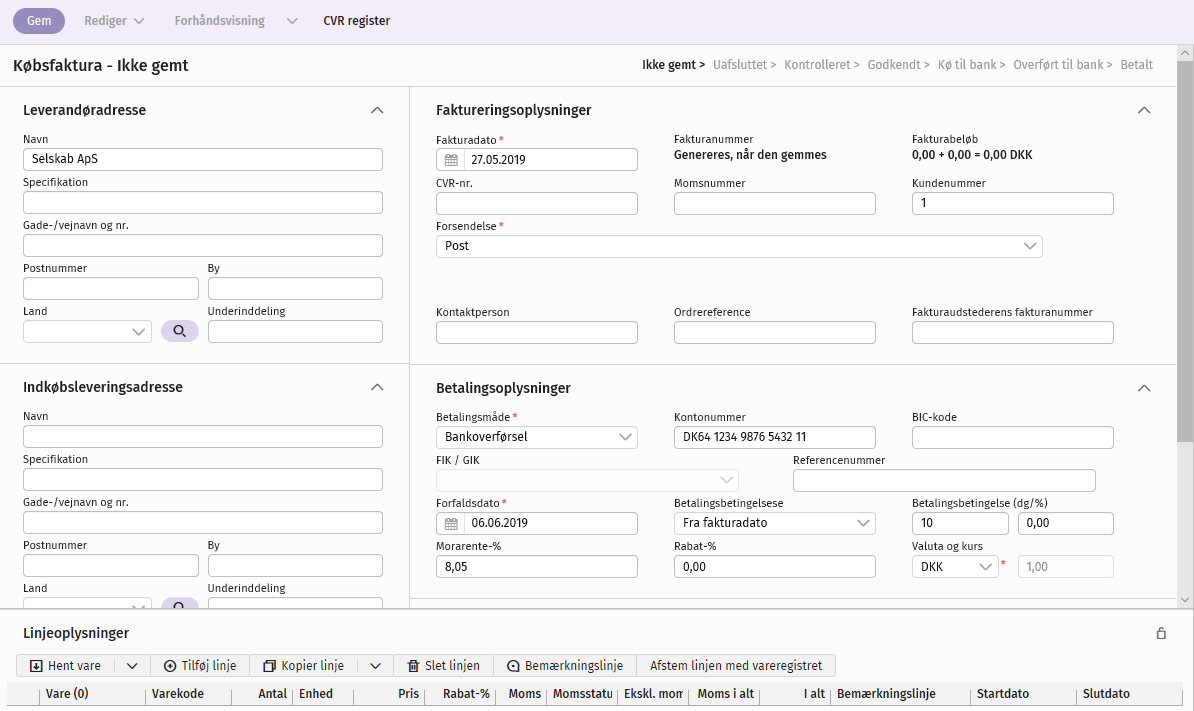Viewport: 1194px width, 711px height.
Task: Click Tilføj linje to add a line
Action: pos(200,666)
